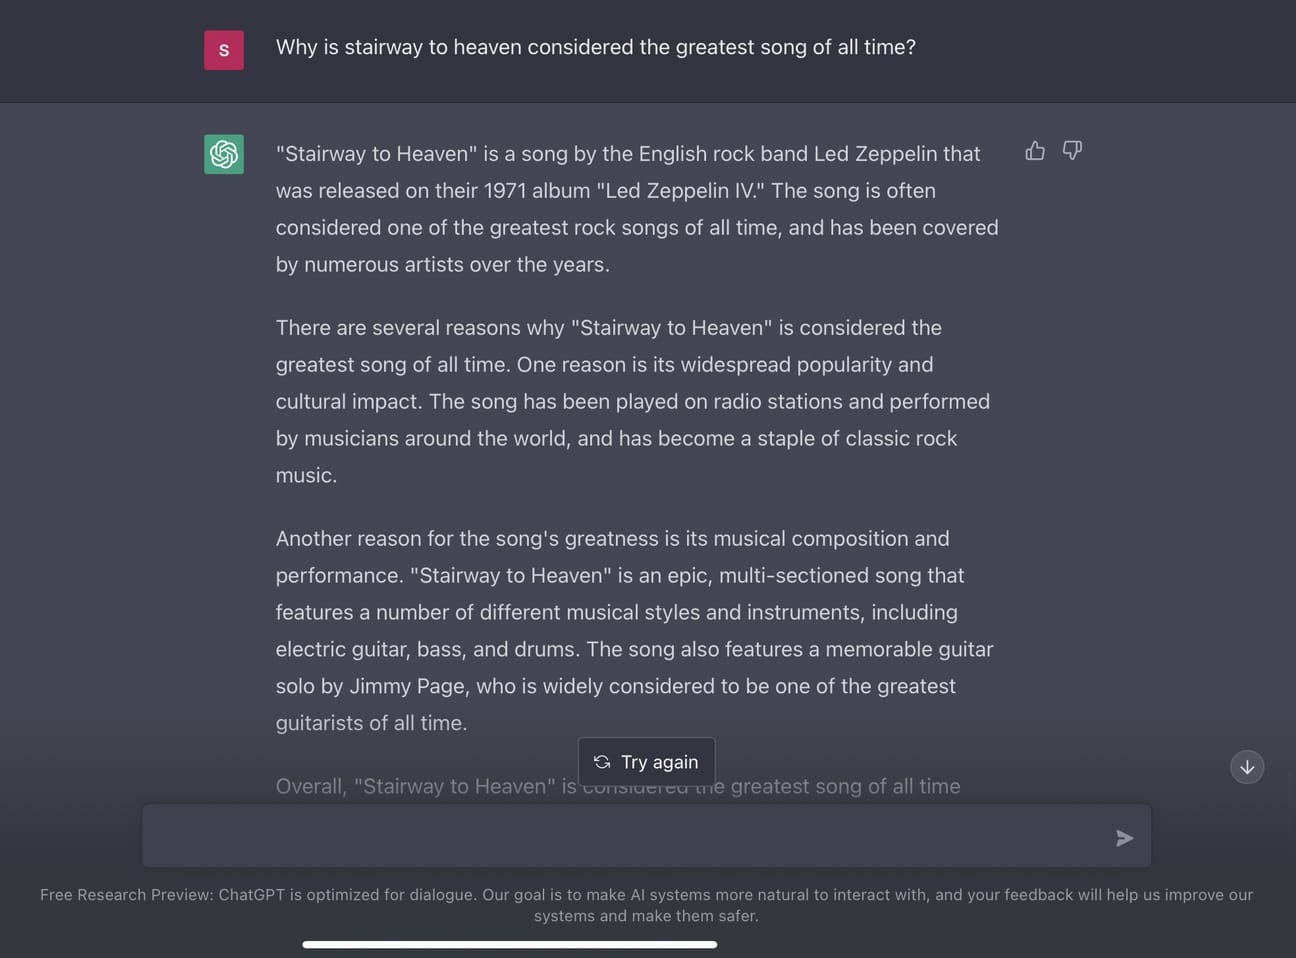Click the thumbs up feedback icon
This screenshot has width=1296, height=958.
(x=1035, y=151)
